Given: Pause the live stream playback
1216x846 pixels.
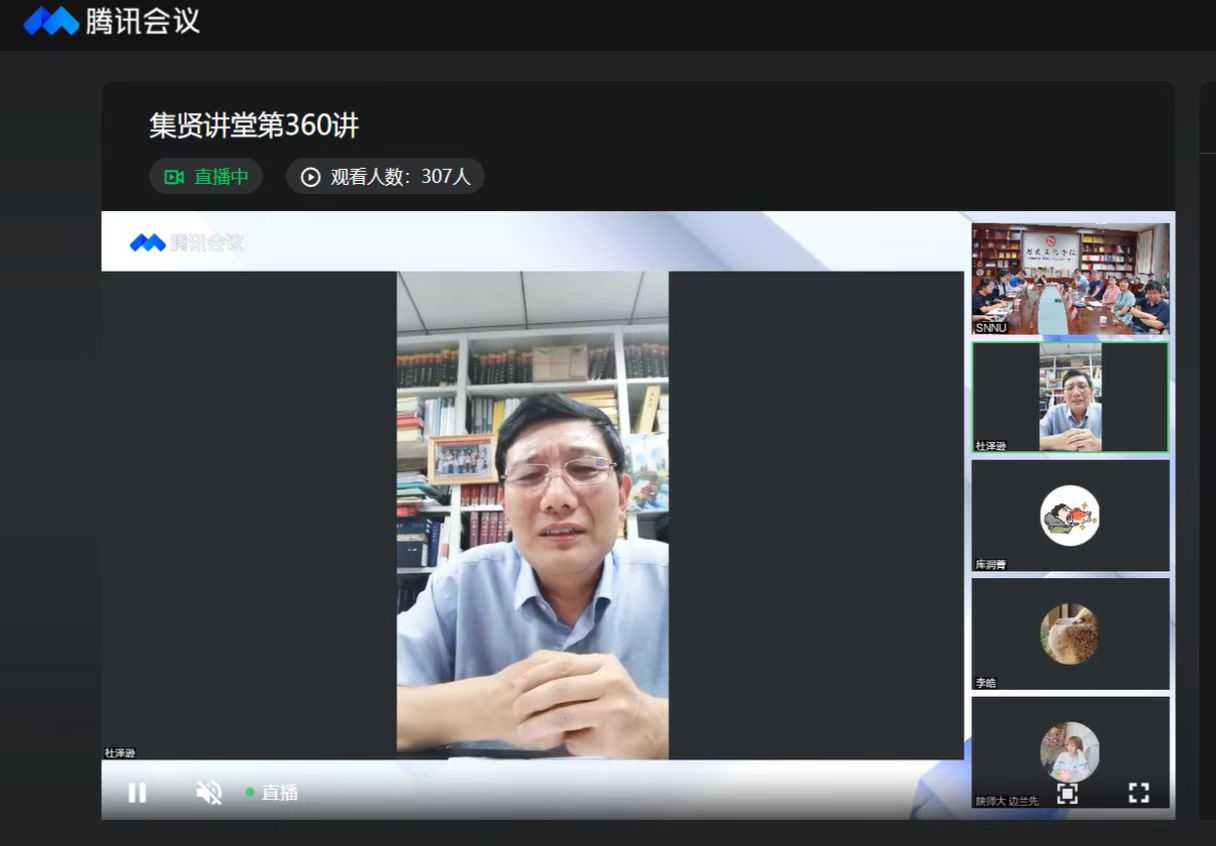Looking at the screenshot, I should (x=137, y=793).
